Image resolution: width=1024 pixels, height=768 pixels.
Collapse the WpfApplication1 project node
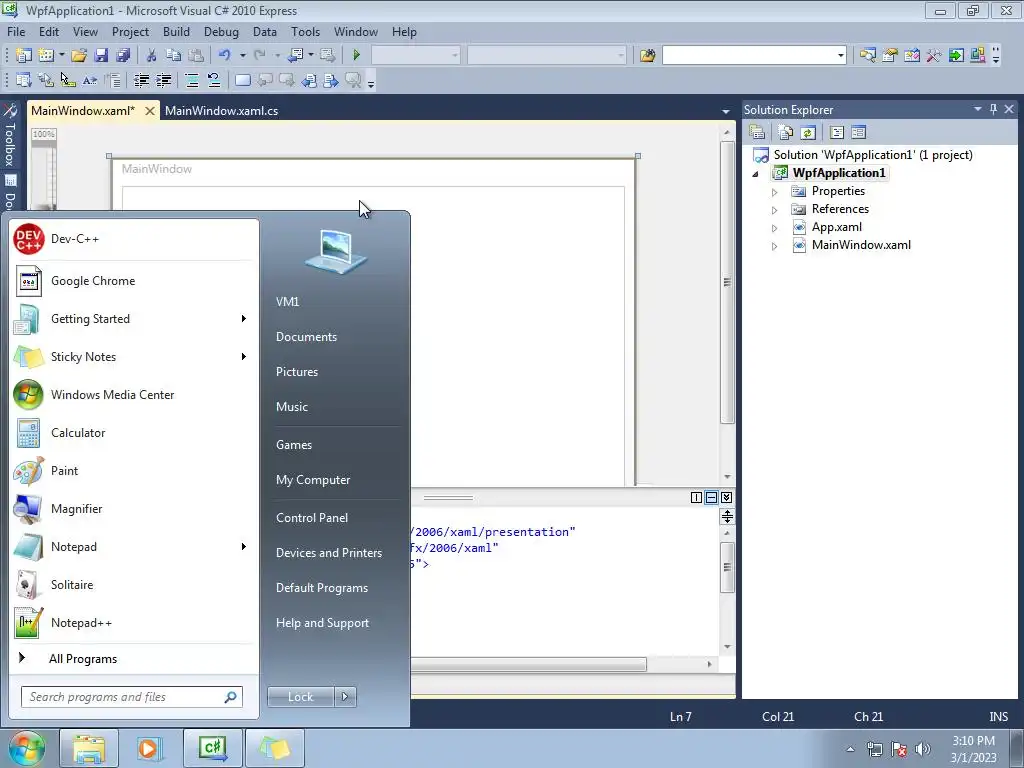click(x=756, y=174)
